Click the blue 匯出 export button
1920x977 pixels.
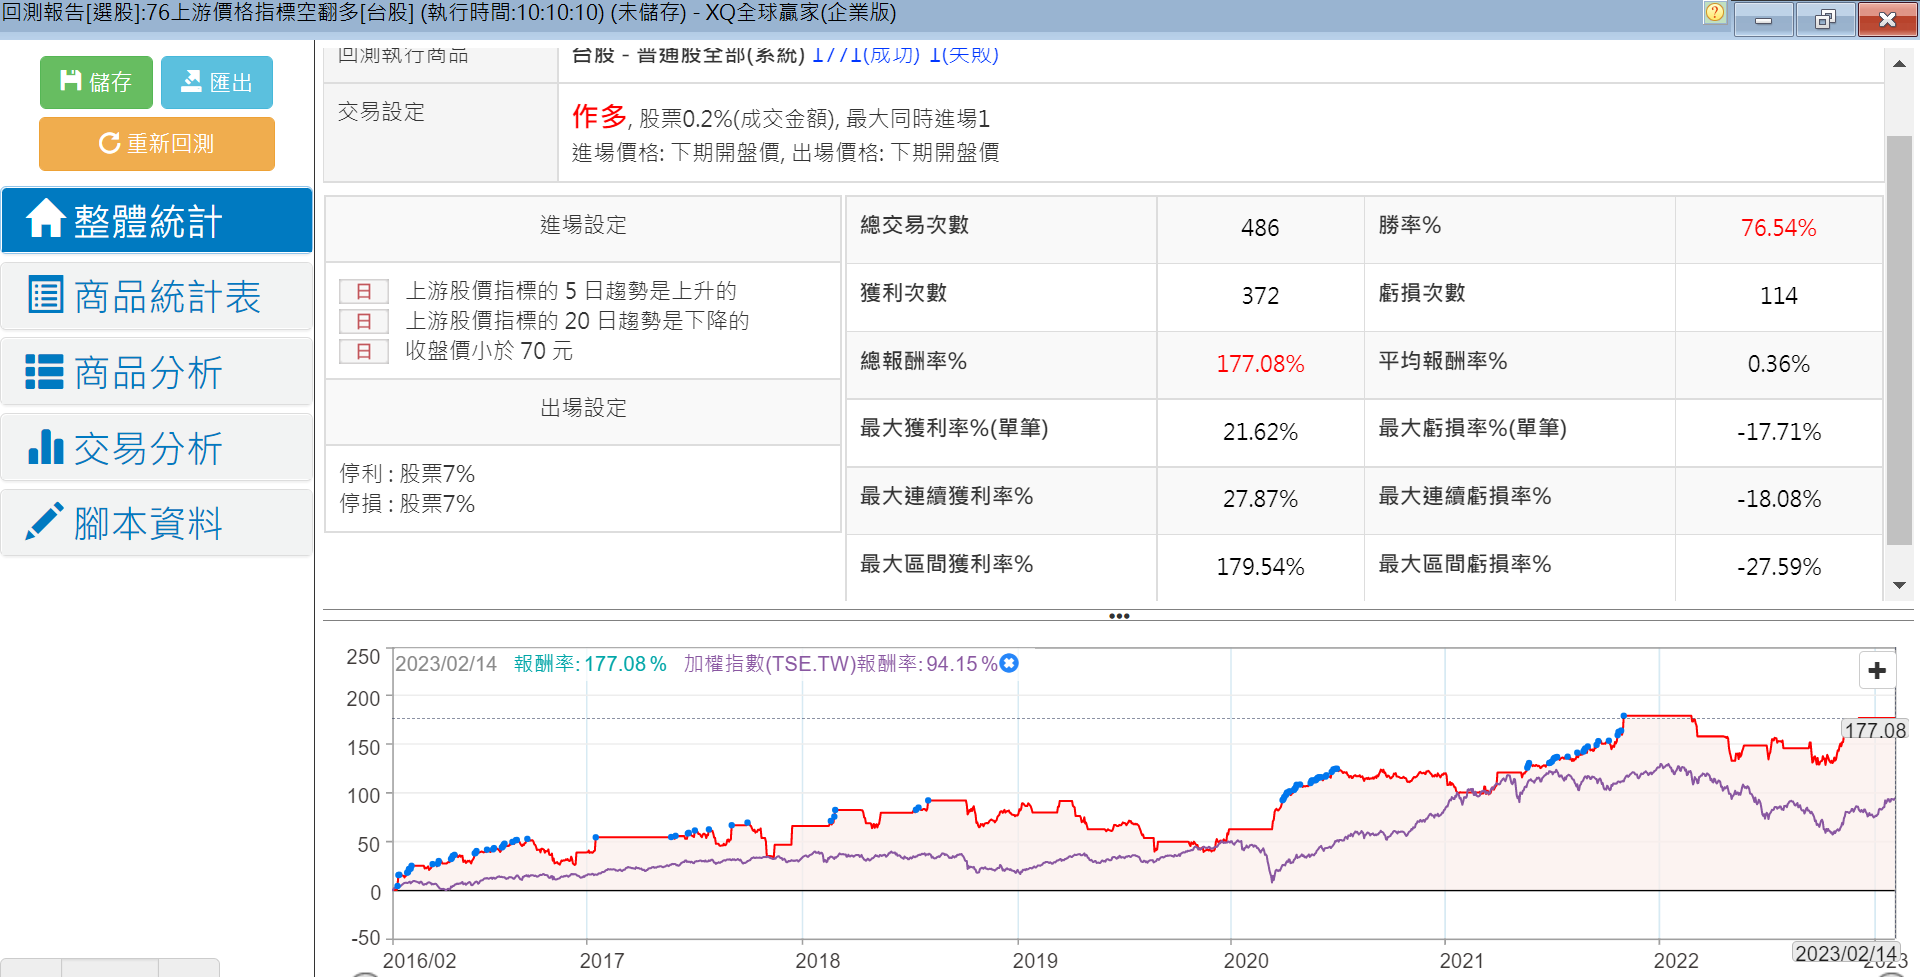pyautogui.click(x=216, y=82)
